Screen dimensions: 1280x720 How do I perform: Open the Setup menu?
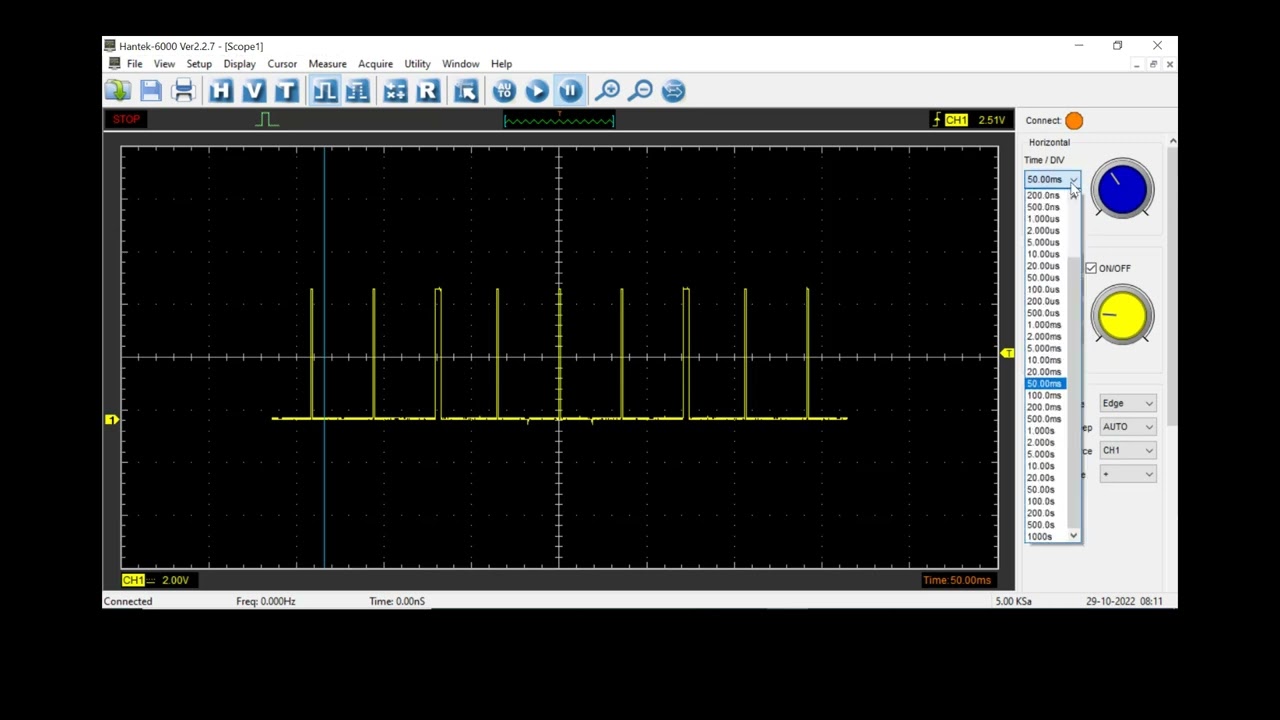pyautogui.click(x=199, y=64)
